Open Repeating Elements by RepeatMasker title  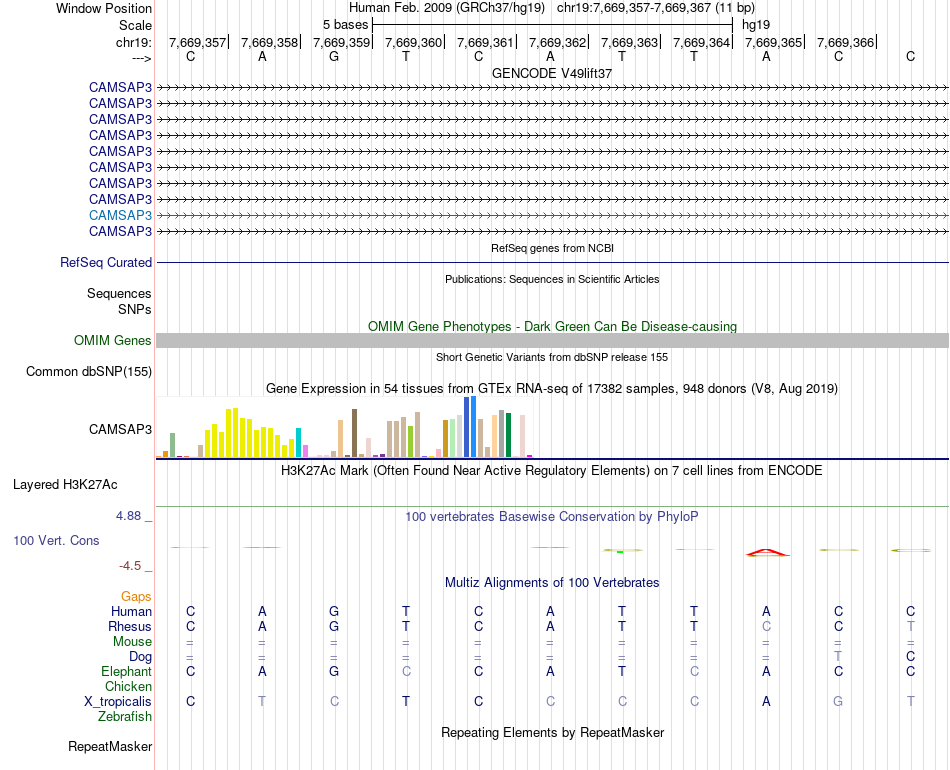[553, 732]
